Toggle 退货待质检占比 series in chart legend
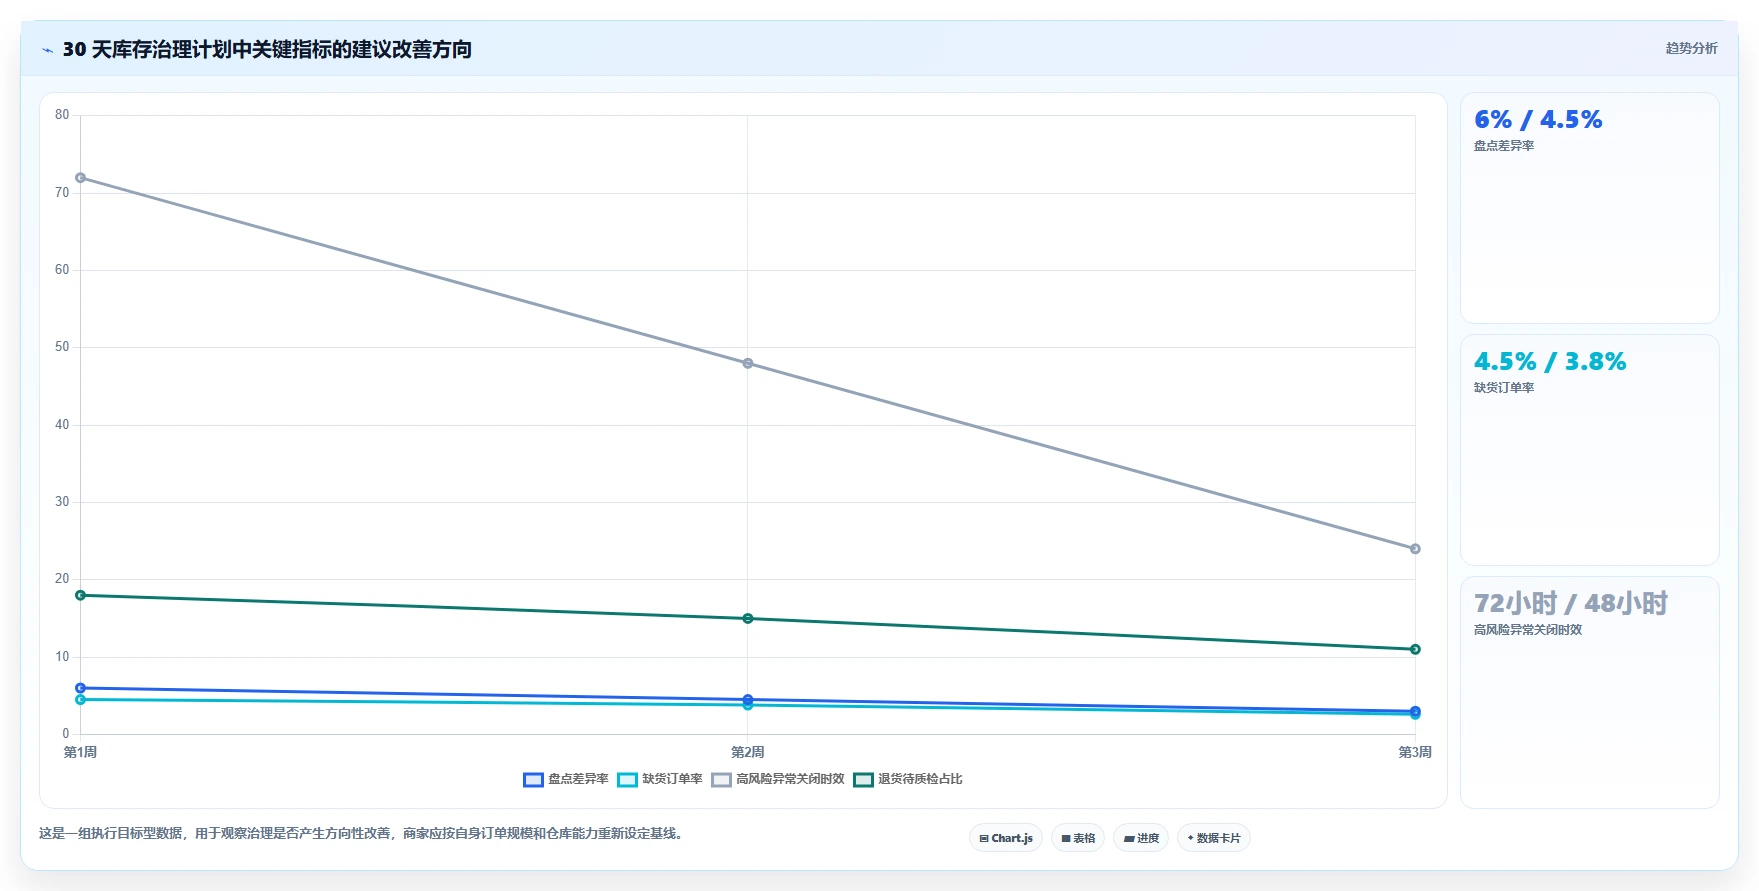The width and height of the screenshot is (1759, 891). 908,779
